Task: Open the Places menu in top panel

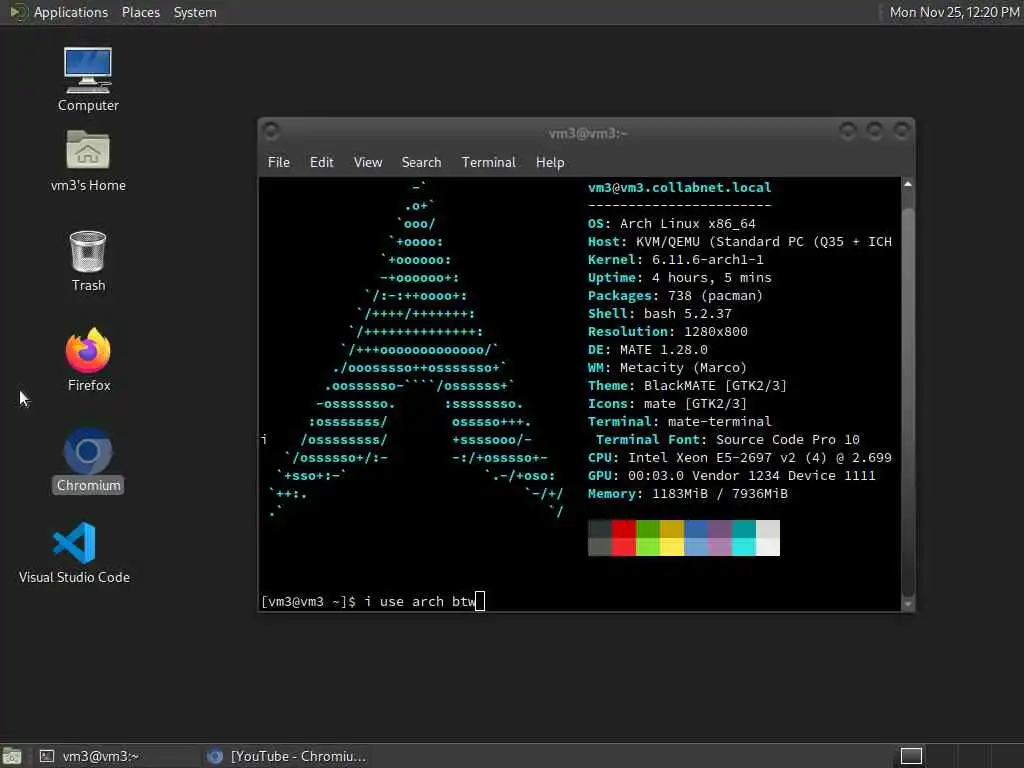Action: tap(140, 12)
